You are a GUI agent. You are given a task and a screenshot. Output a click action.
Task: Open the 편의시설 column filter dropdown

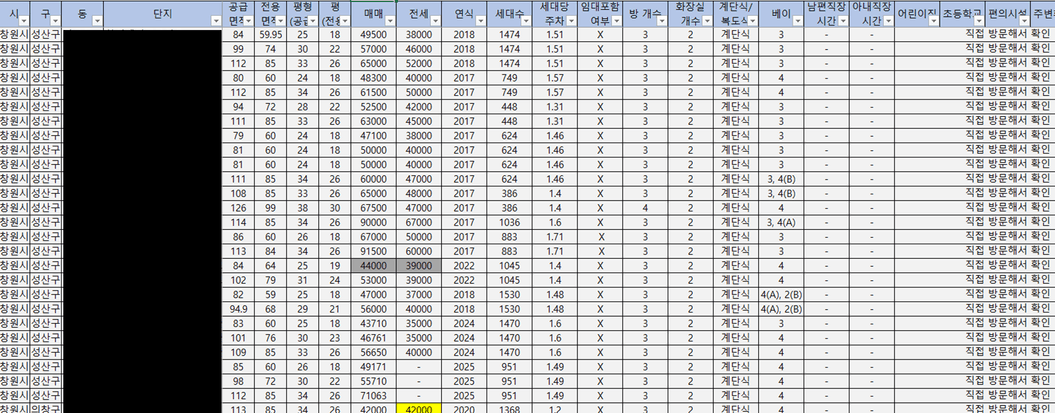click(1023, 22)
